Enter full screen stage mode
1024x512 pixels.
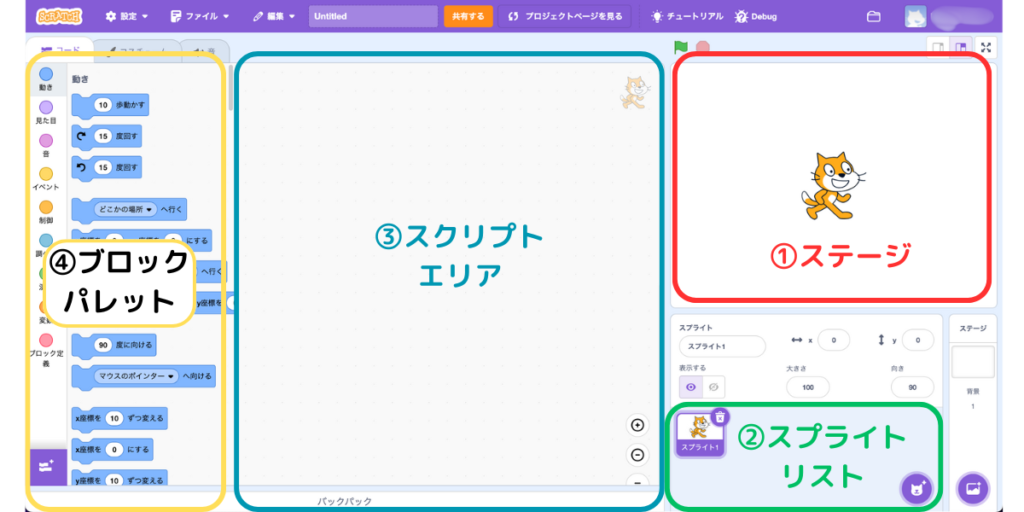(x=986, y=48)
